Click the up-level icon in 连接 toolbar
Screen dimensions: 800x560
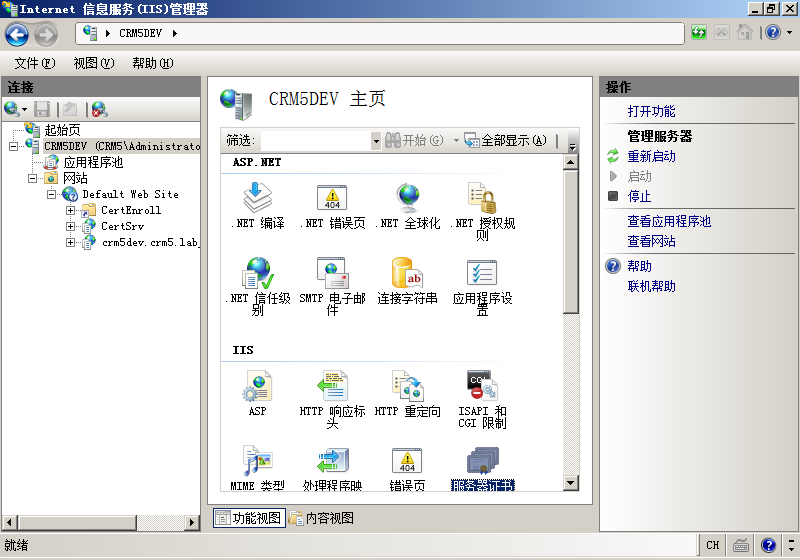70,109
